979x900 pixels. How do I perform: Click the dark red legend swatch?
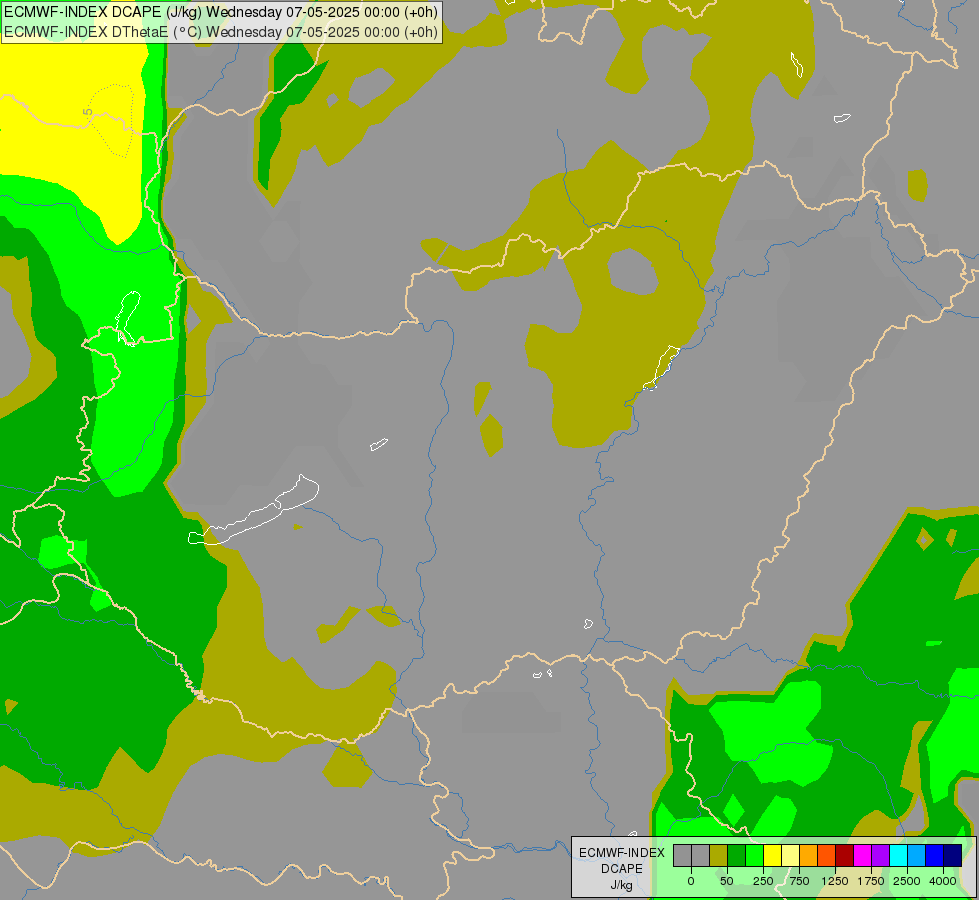point(845,855)
